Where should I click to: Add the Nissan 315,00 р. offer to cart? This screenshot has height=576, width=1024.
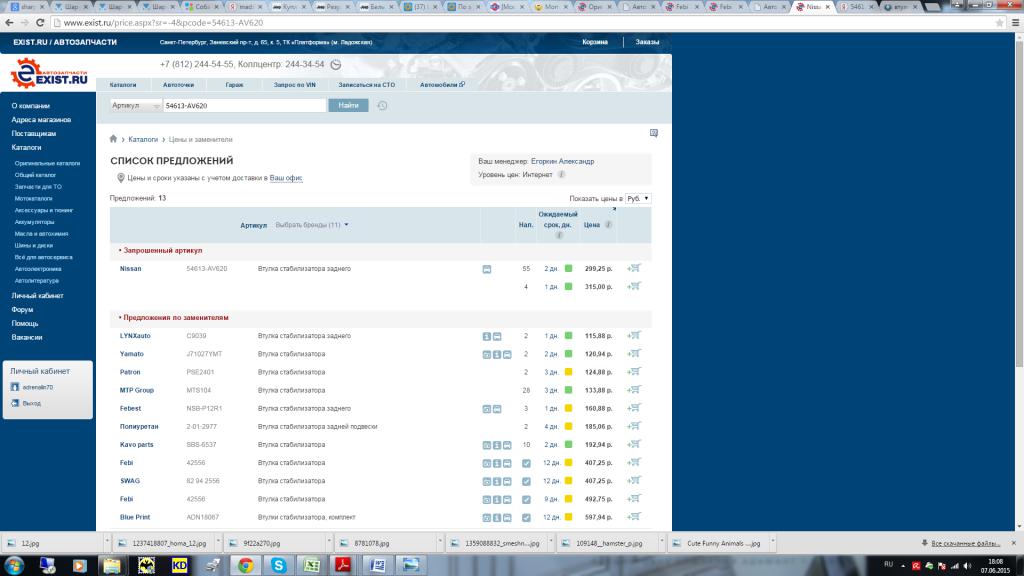click(633, 286)
